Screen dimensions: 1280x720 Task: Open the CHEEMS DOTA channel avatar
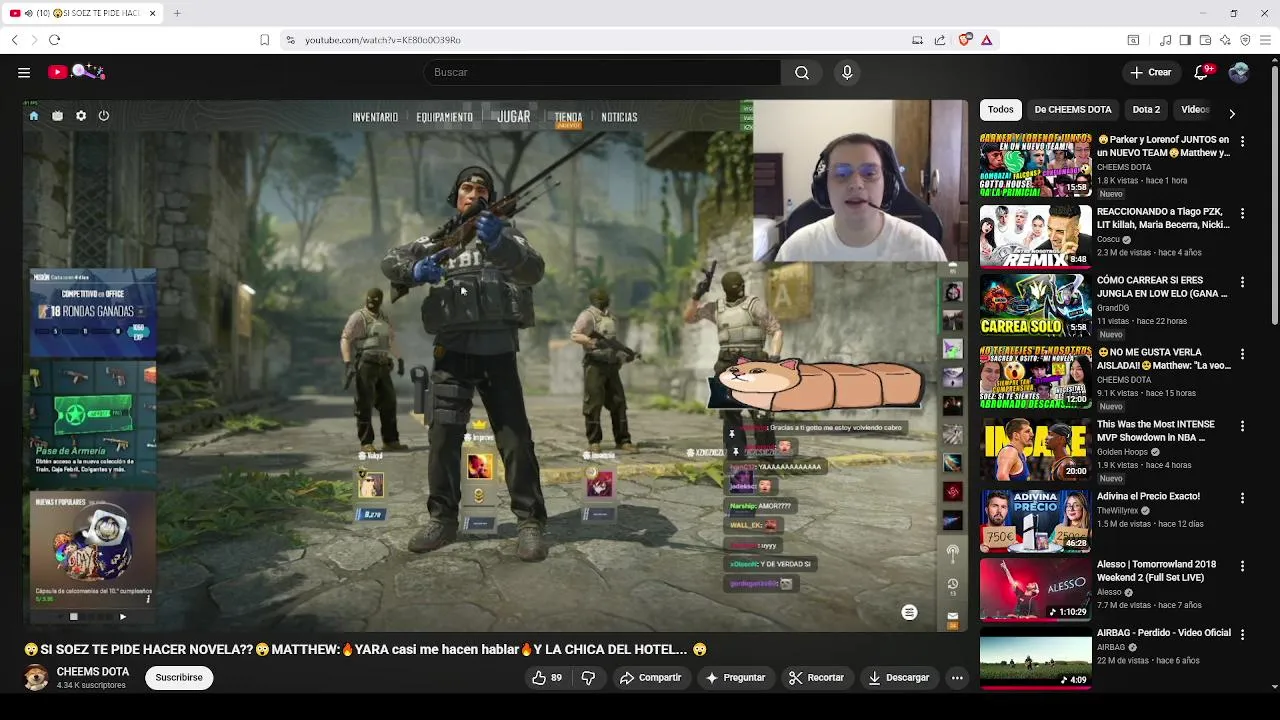pos(36,678)
